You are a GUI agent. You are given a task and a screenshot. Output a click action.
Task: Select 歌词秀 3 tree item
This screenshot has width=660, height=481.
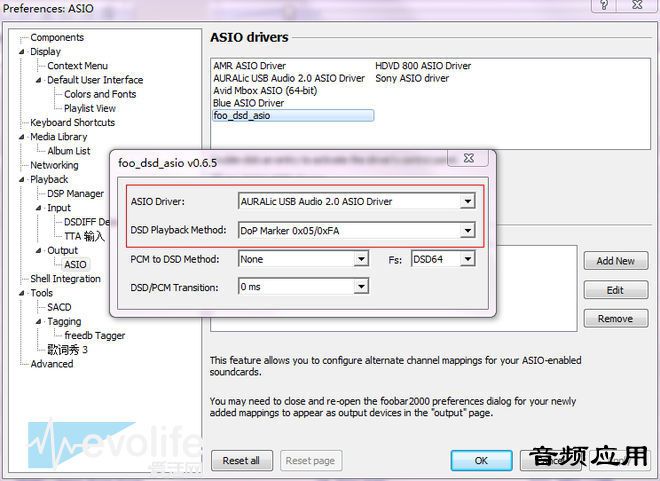[x=67, y=350]
